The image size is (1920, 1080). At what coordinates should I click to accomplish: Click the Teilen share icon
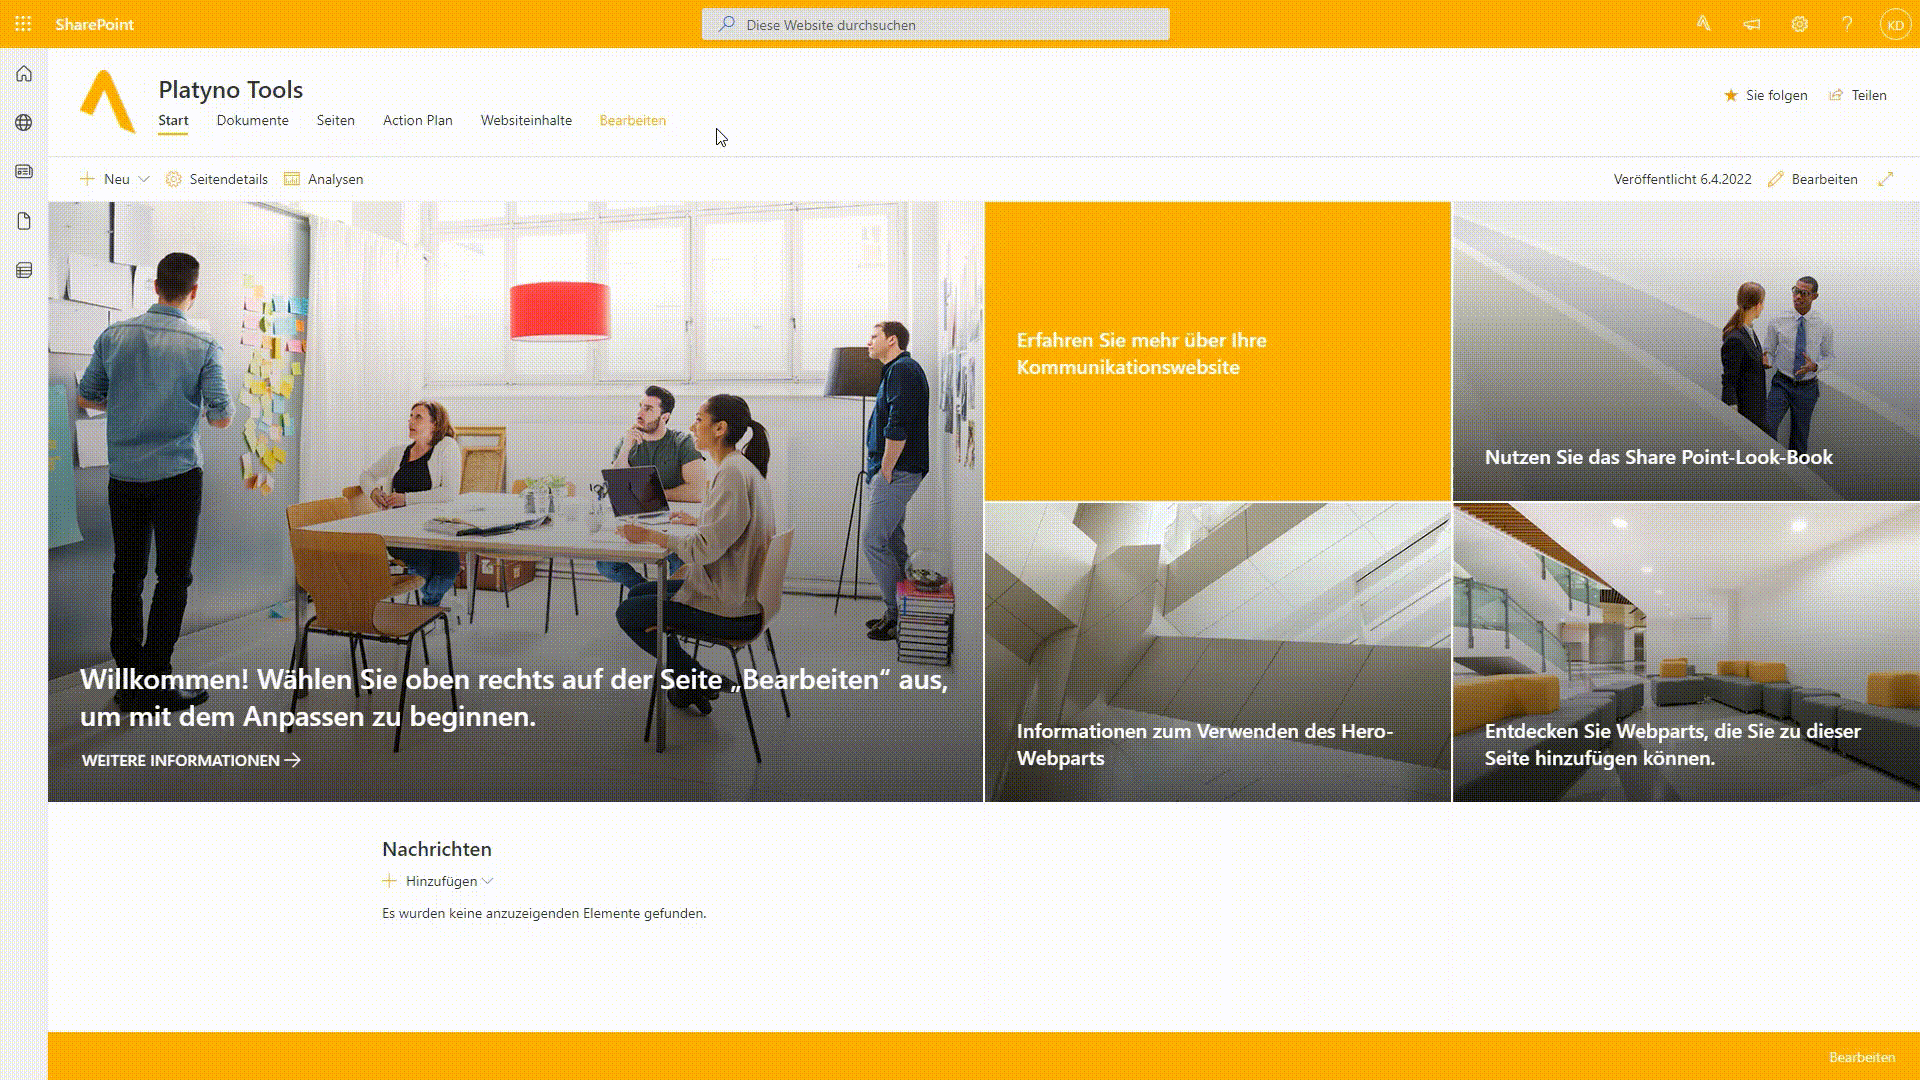(x=1836, y=95)
